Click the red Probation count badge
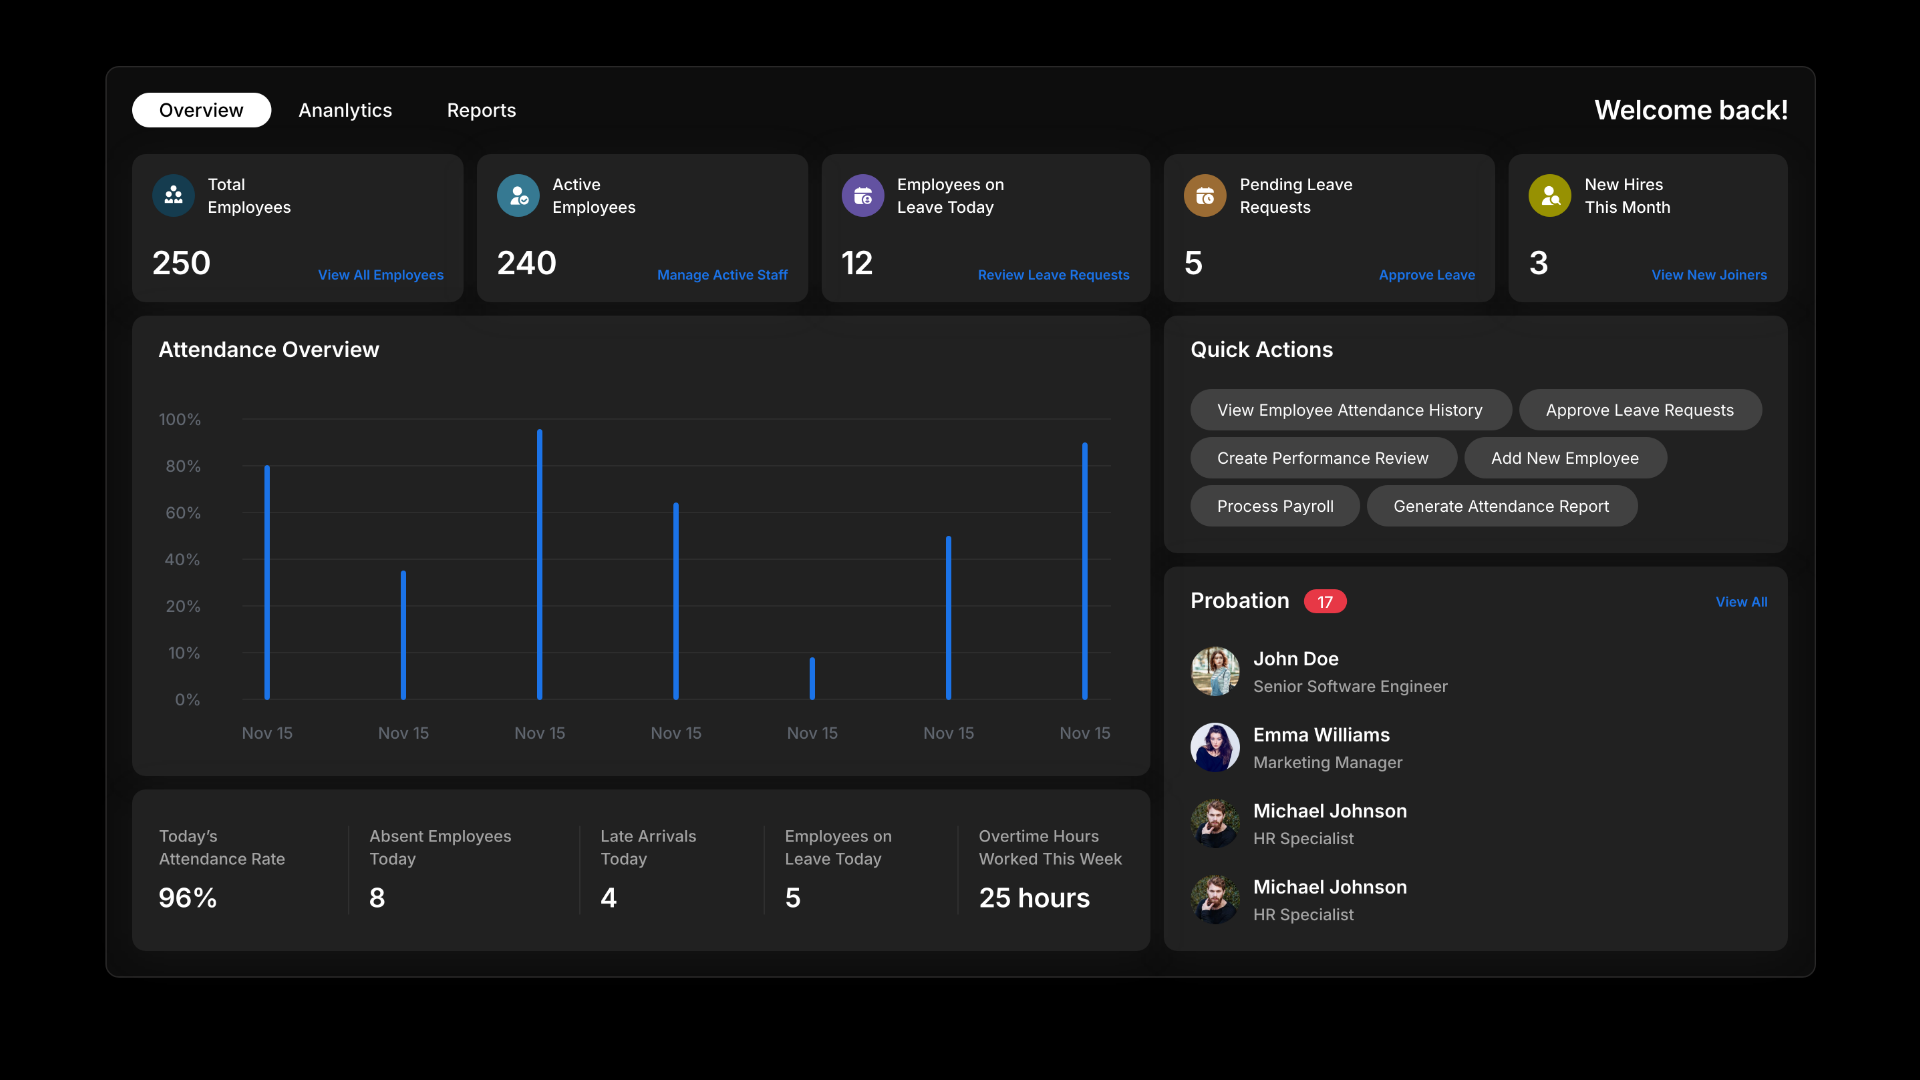This screenshot has width=1920, height=1080. [1324, 602]
